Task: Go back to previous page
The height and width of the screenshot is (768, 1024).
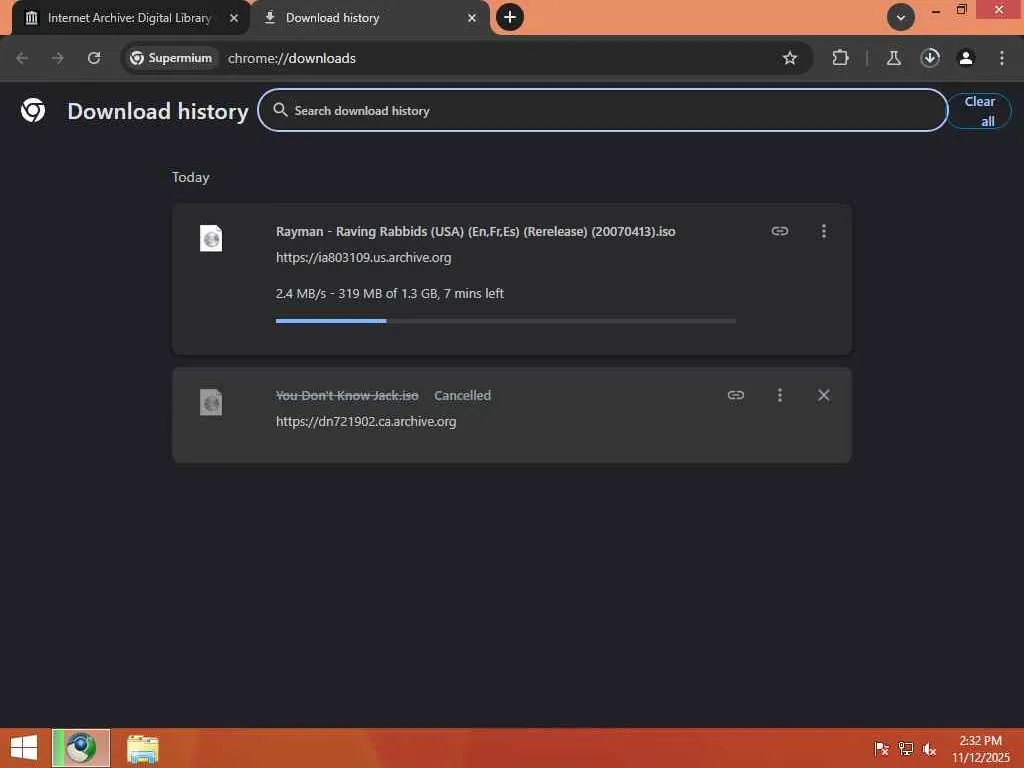Action: 22,58
